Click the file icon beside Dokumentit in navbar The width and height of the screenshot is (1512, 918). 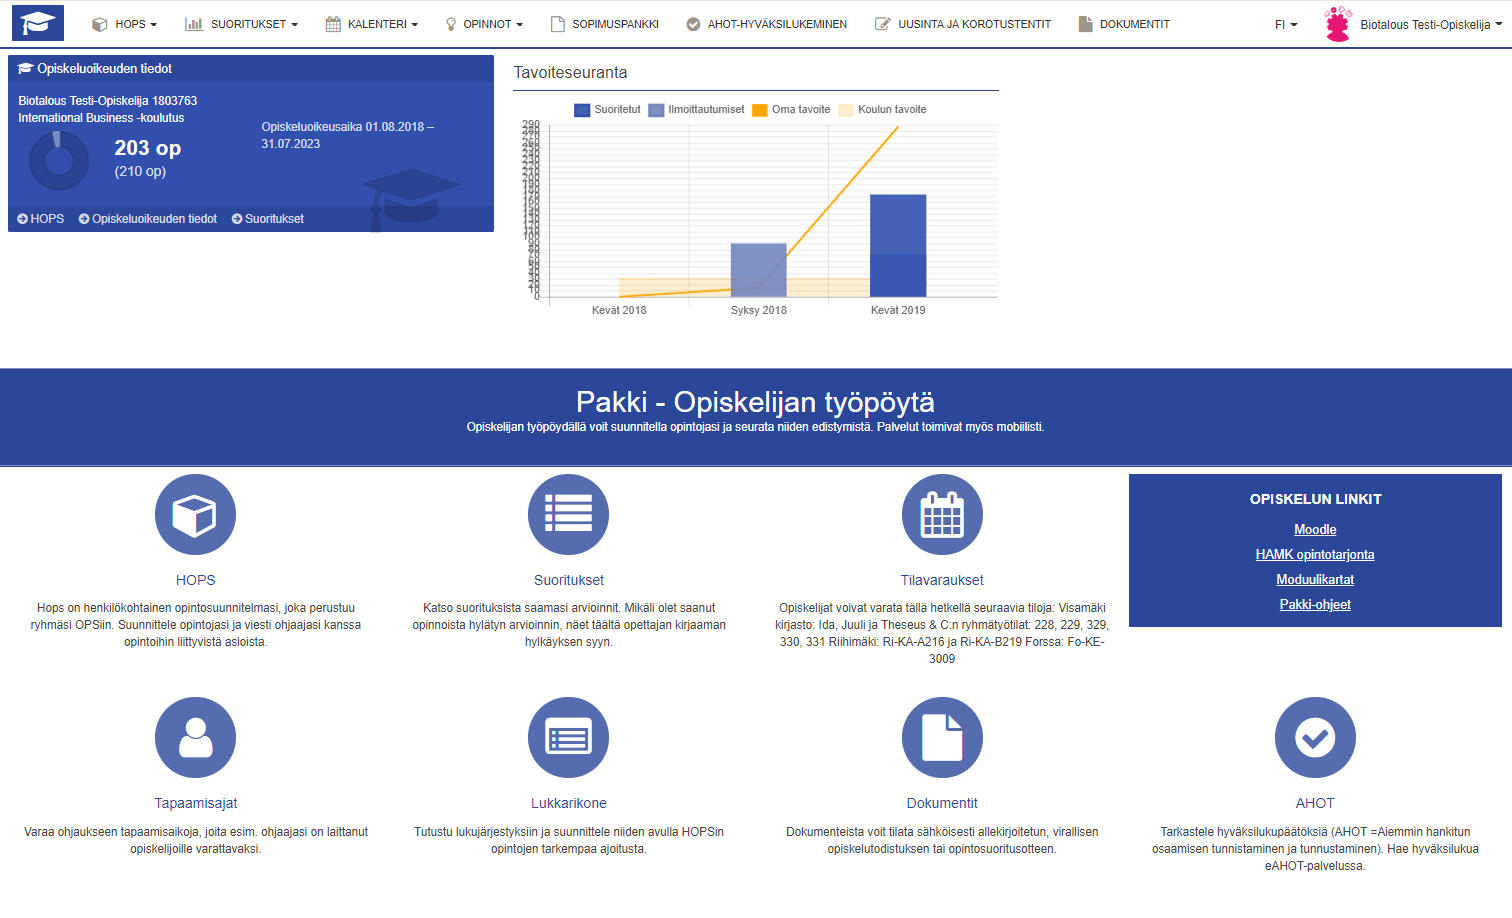pyautogui.click(x=1085, y=24)
